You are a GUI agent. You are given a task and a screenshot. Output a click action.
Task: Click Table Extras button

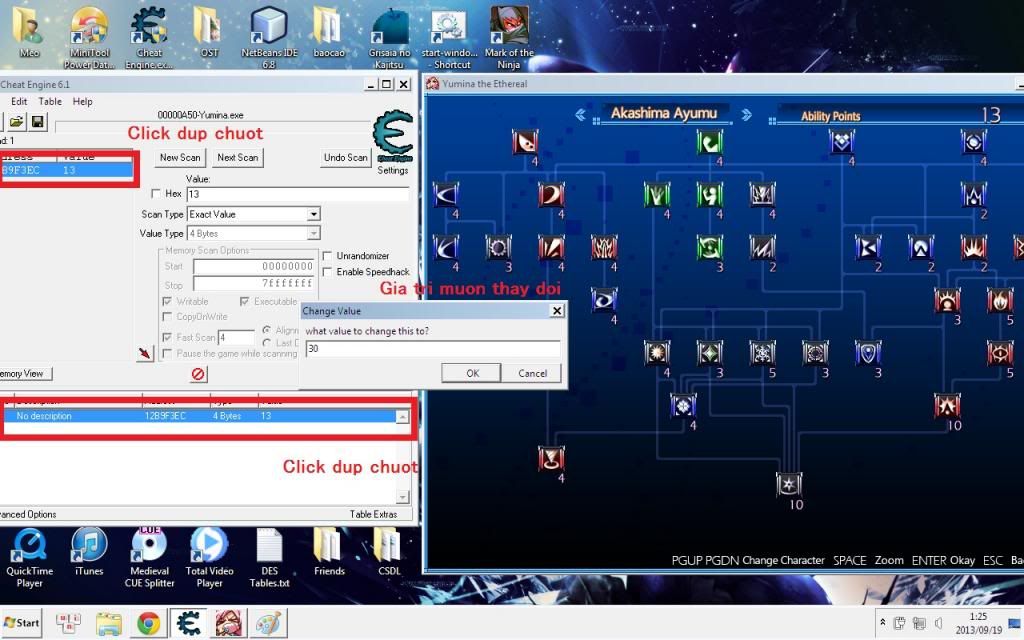tap(373, 514)
